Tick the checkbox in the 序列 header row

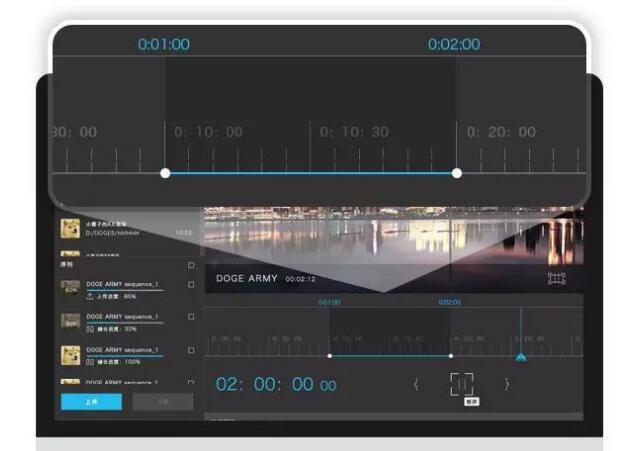point(191,266)
